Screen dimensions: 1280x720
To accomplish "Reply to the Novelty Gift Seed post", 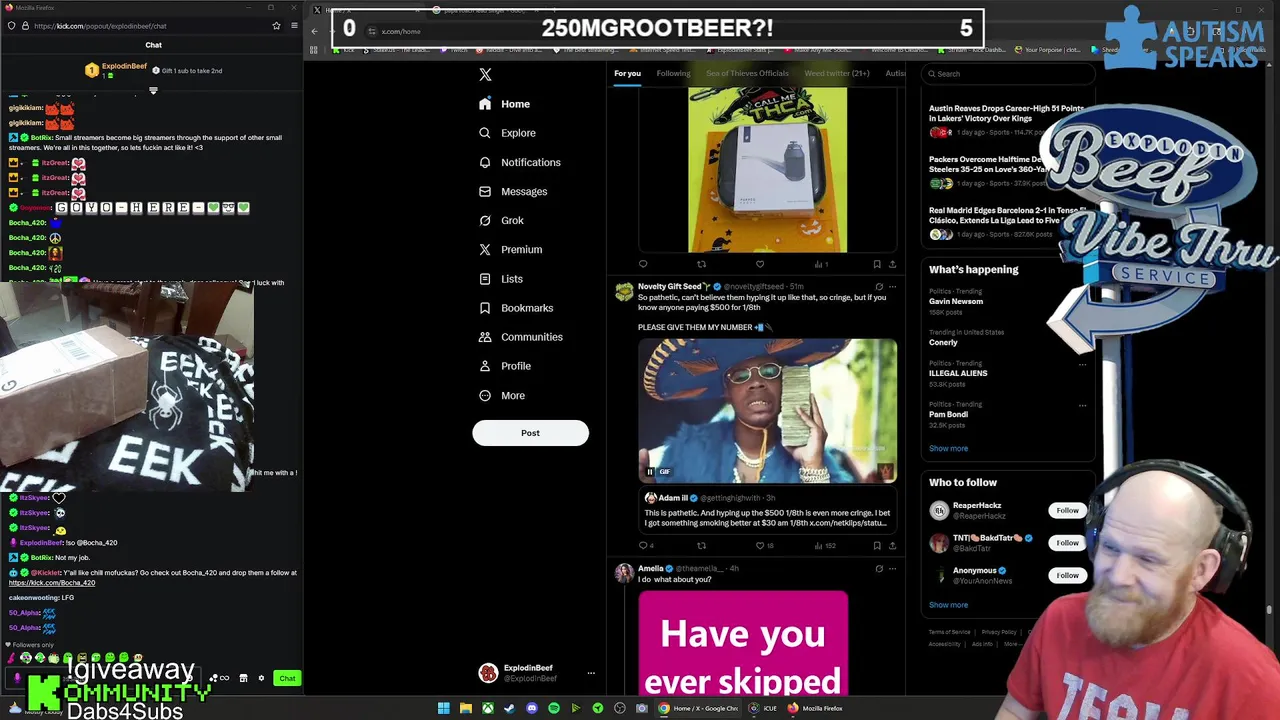I will (x=644, y=545).
